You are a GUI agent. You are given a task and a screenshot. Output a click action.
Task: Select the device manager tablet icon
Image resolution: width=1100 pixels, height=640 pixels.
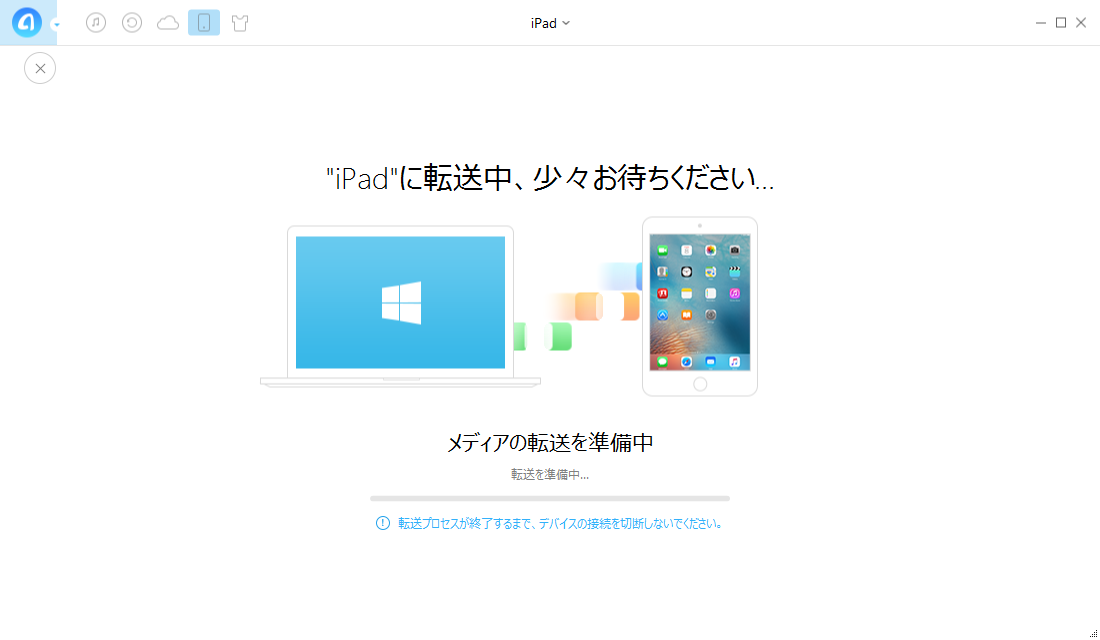tap(204, 22)
